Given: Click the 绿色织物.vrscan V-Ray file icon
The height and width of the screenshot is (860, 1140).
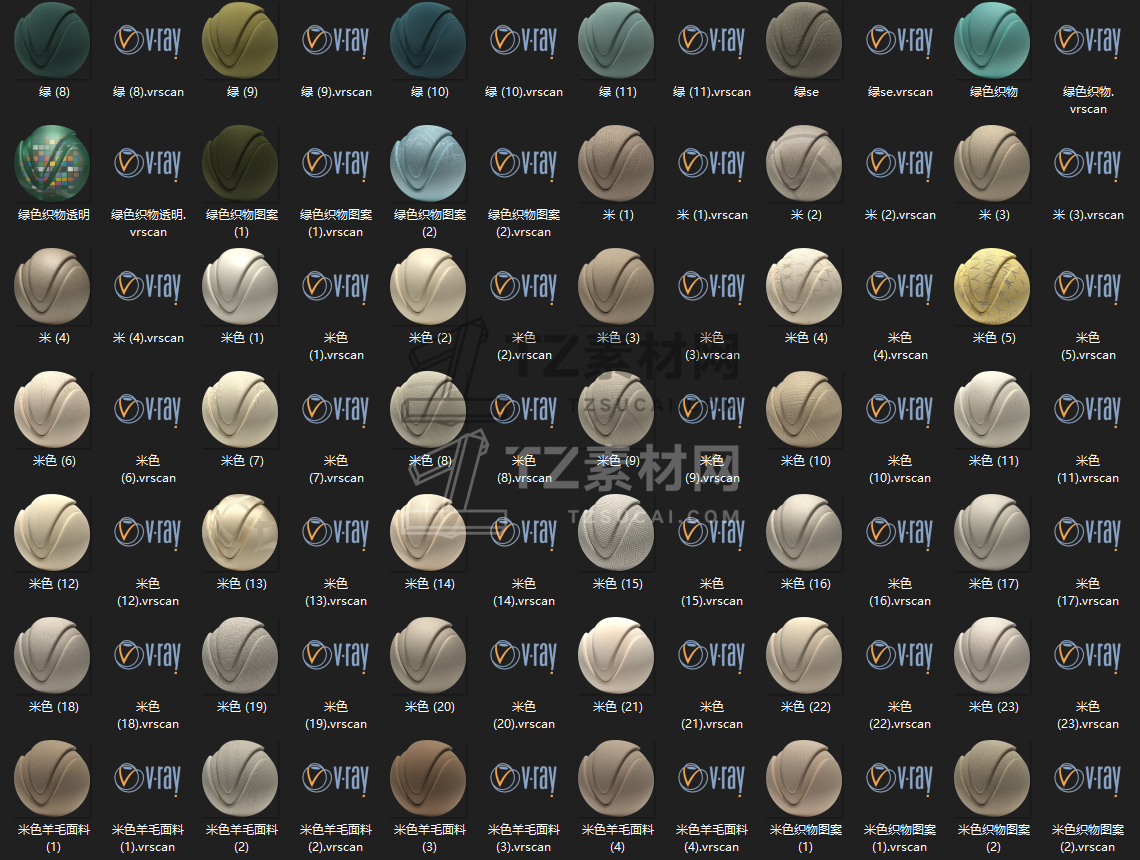Looking at the screenshot, I should coord(1088,40).
